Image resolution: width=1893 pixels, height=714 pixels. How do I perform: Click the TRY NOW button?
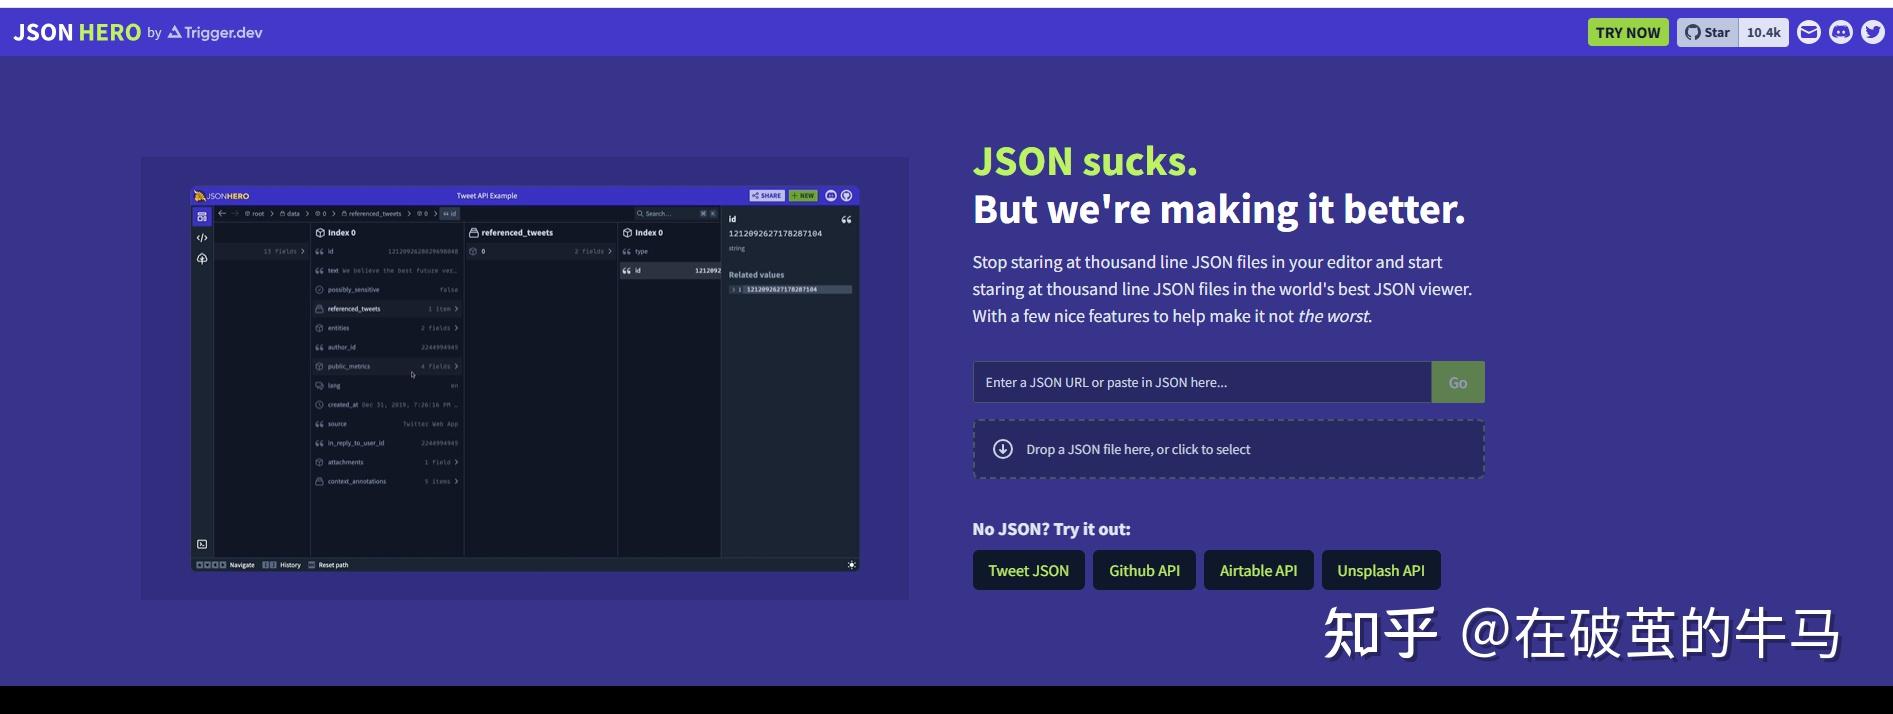(1628, 33)
